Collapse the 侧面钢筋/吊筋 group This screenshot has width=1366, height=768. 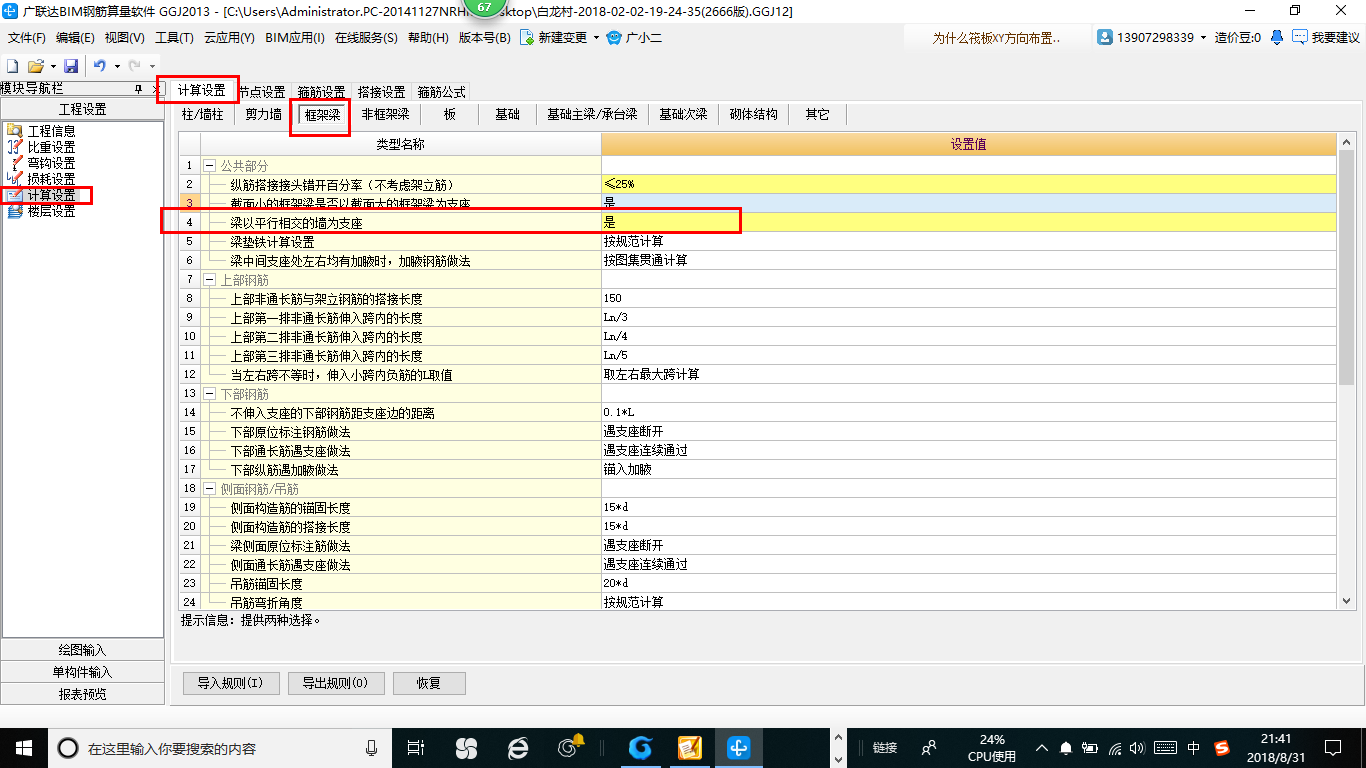[x=210, y=489]
